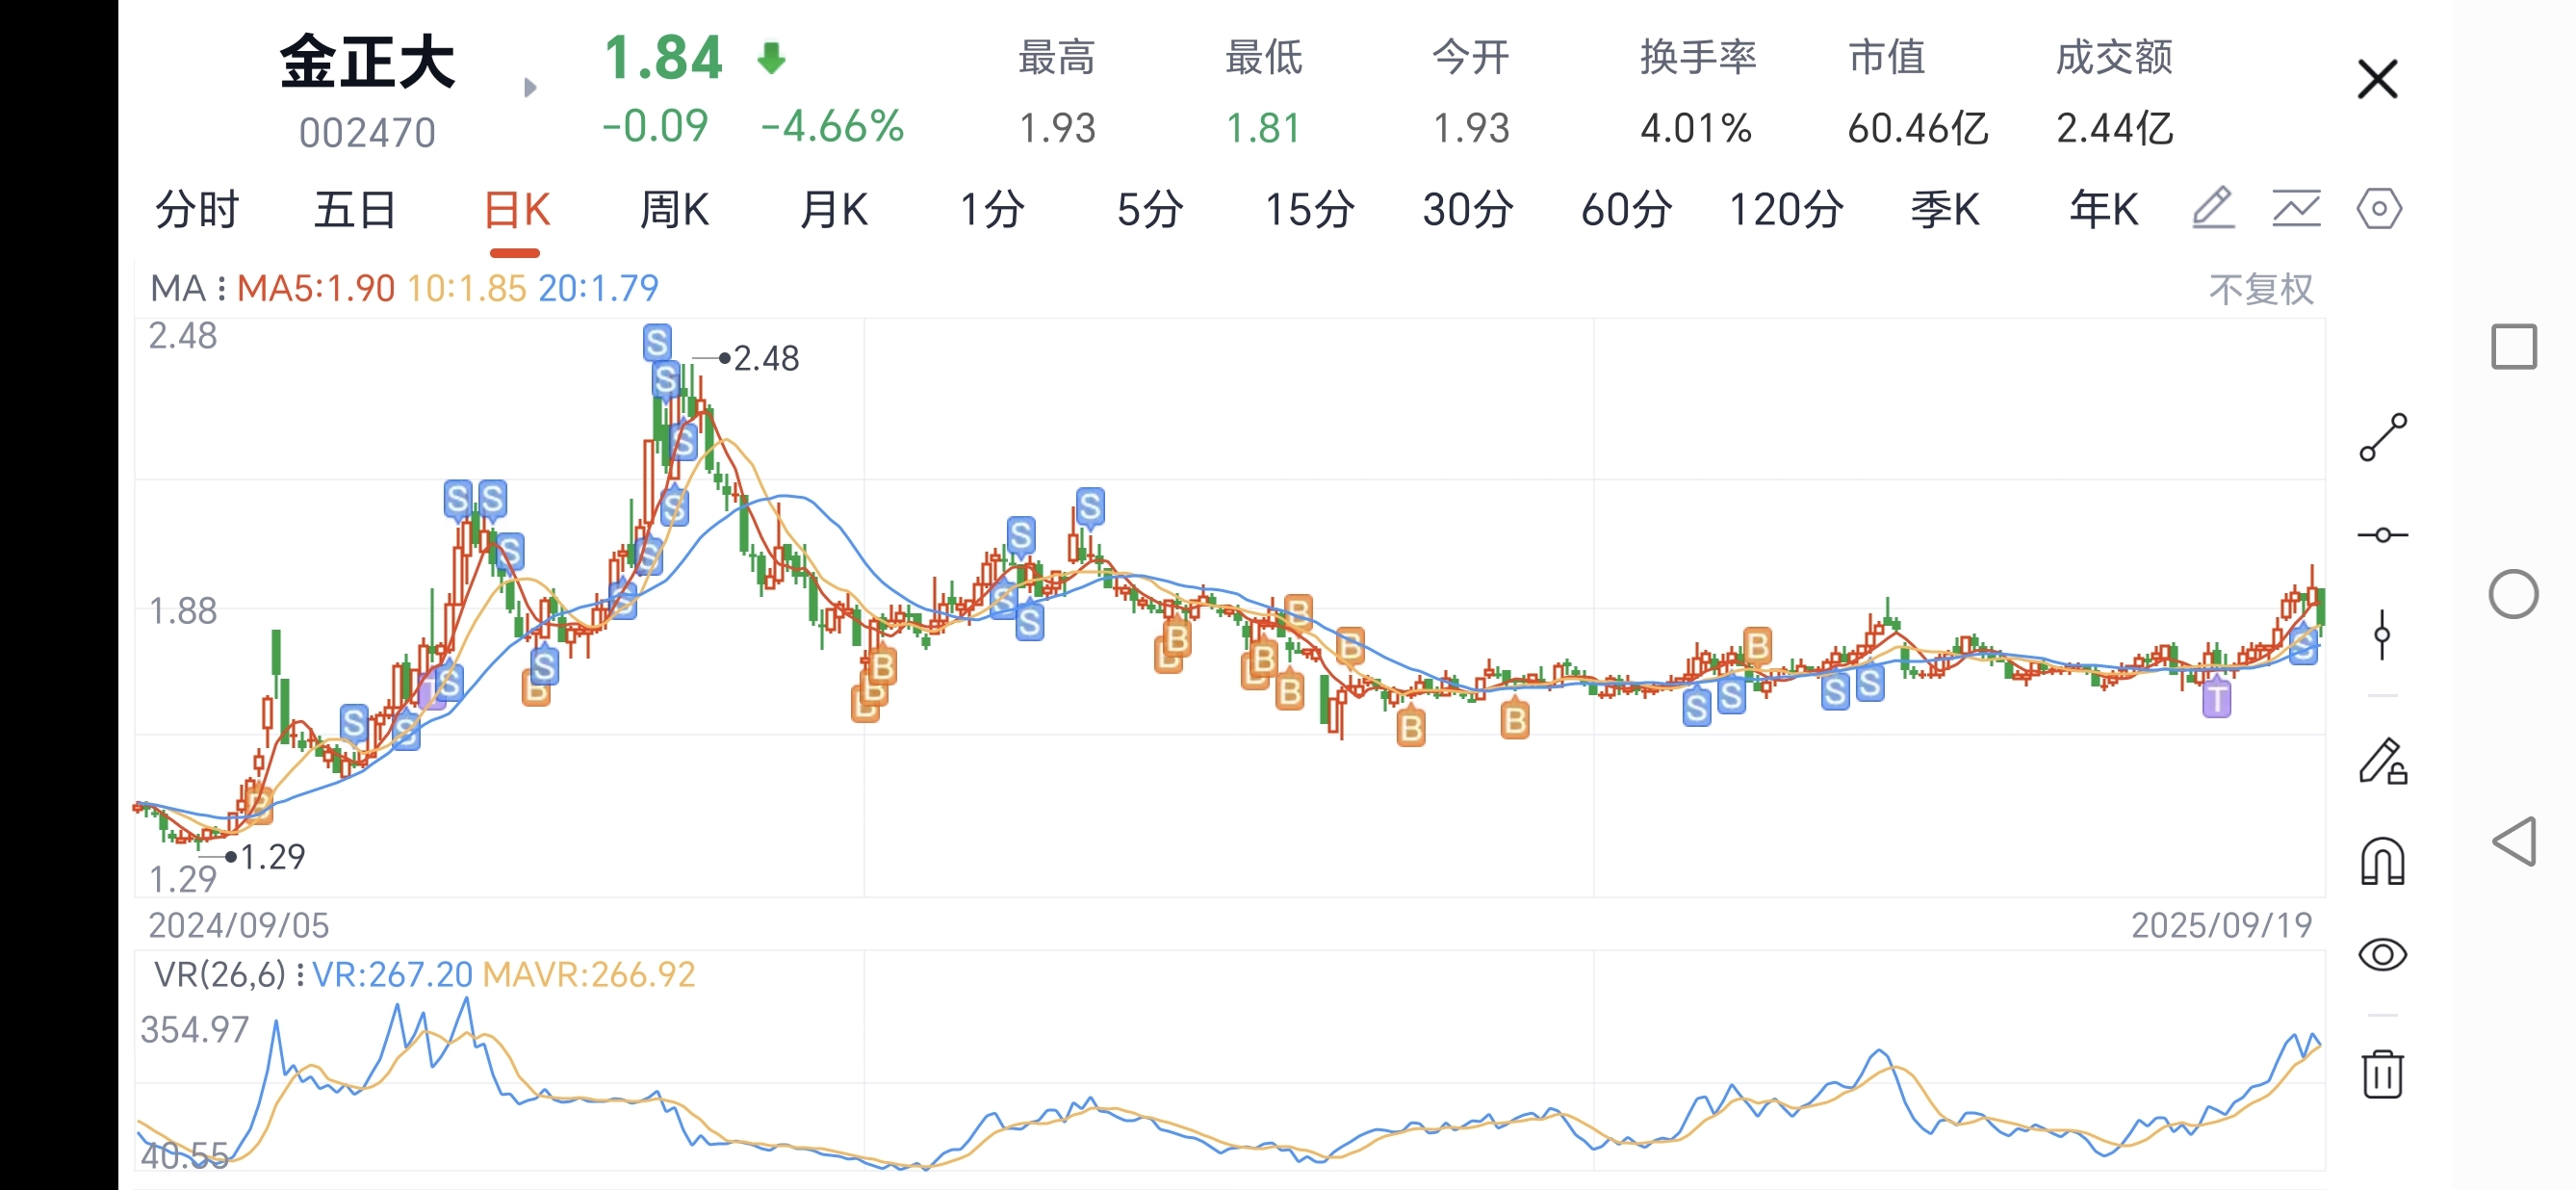Switch to 5分 chart tab
The image size is (2576, 1190).
pyautogui.click(x=1150, y=210)
